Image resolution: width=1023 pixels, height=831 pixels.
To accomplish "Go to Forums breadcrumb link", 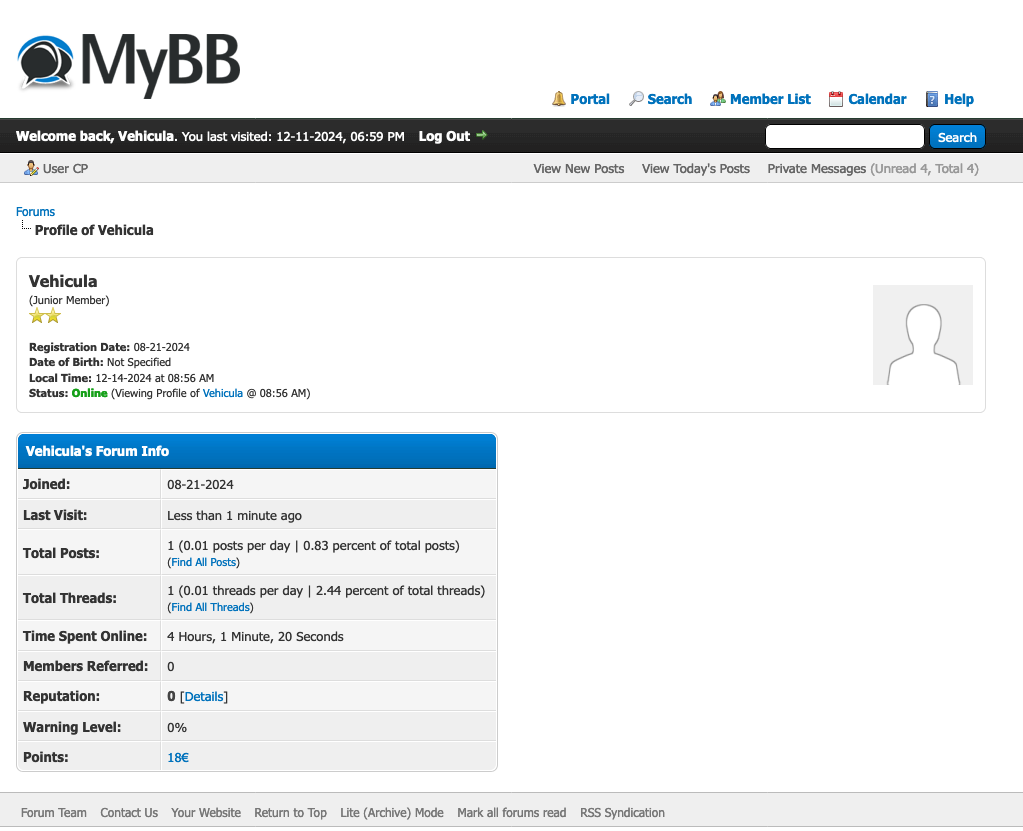I will pyautogui.click(x=35, y=212).
